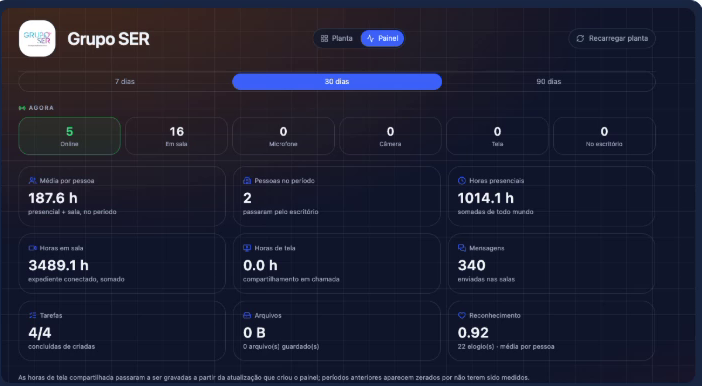702x386 pixels.
Task: Click the Horas em sala camera icon
Action: click(x=32, y=248)
